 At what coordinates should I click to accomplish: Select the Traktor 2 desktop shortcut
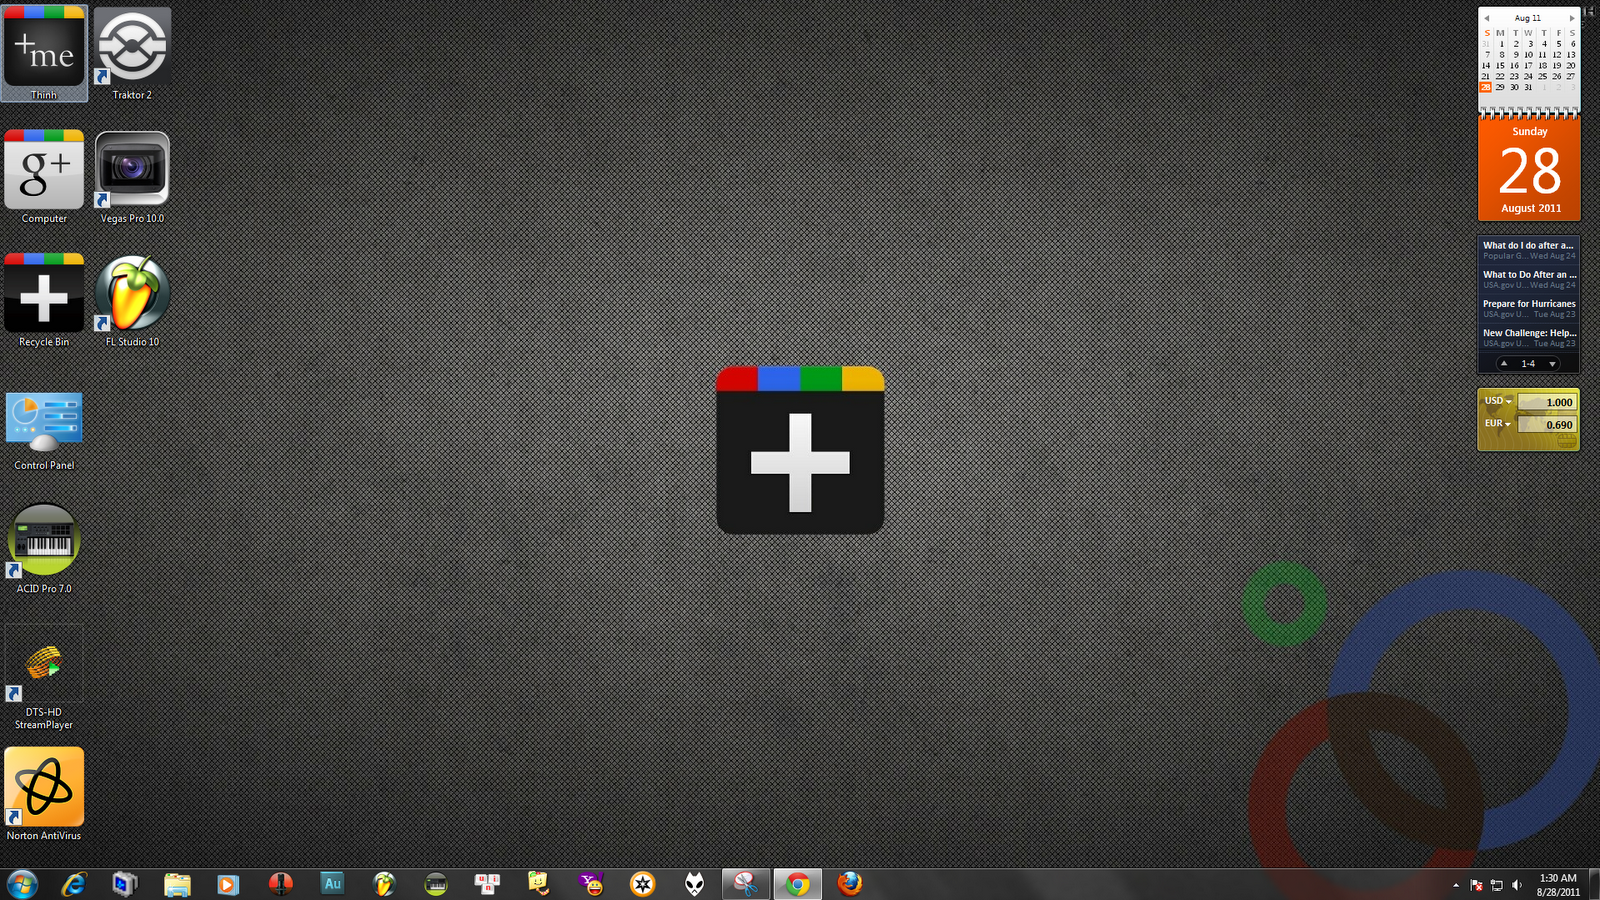pos(132,53)
